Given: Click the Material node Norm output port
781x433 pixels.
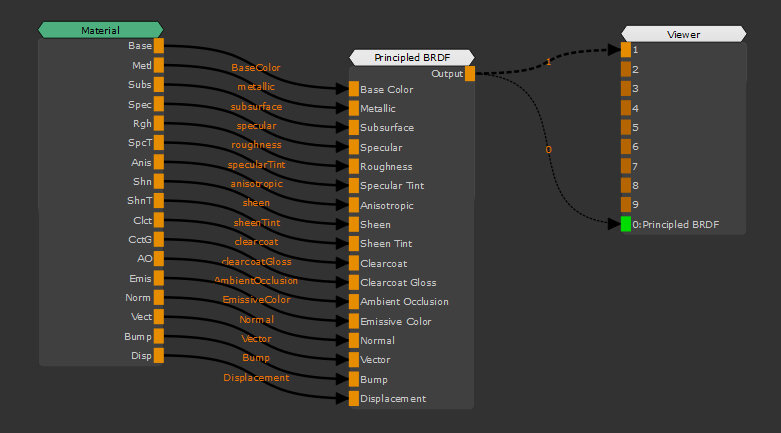Looking at the screenshot, I should [x=159, y=298].
